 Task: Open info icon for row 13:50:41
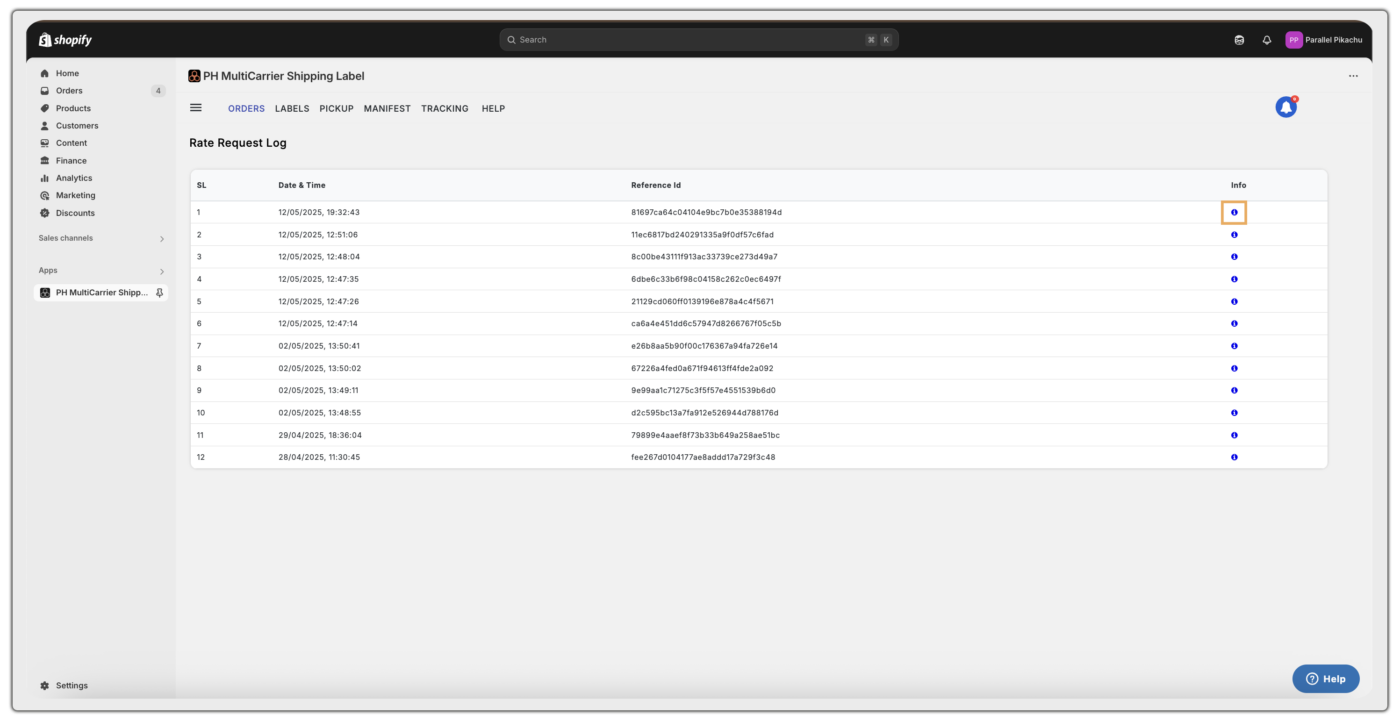tap(1234, 346)
